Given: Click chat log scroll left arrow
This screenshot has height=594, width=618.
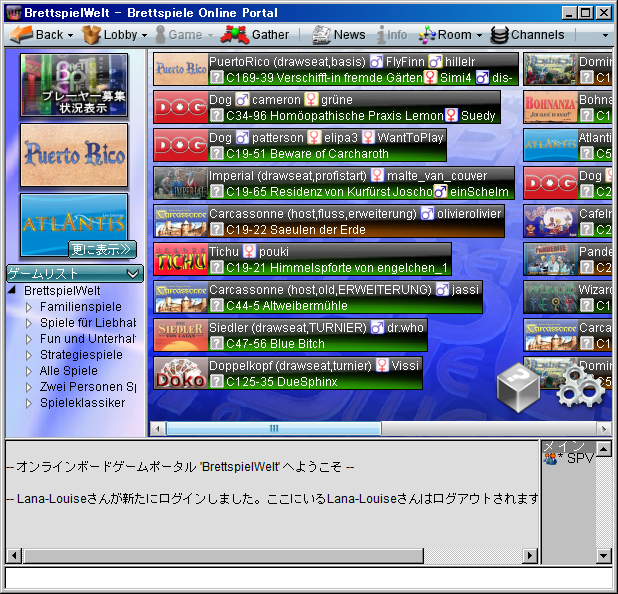Looking at the screenshot, I should click(14, 556).
